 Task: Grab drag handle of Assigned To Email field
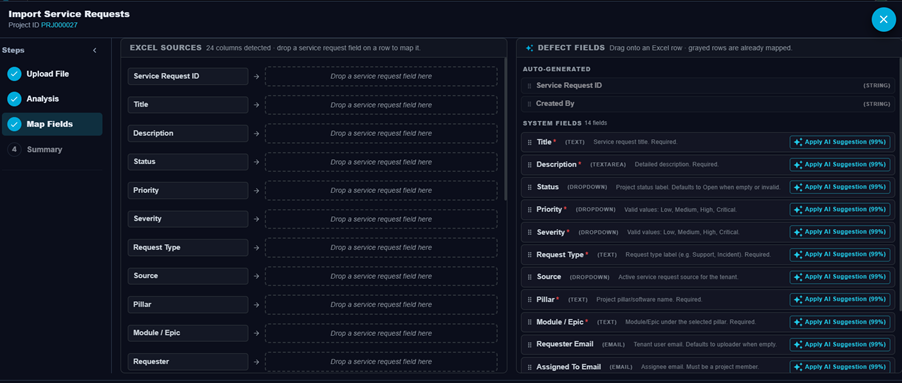coord(529,367)
